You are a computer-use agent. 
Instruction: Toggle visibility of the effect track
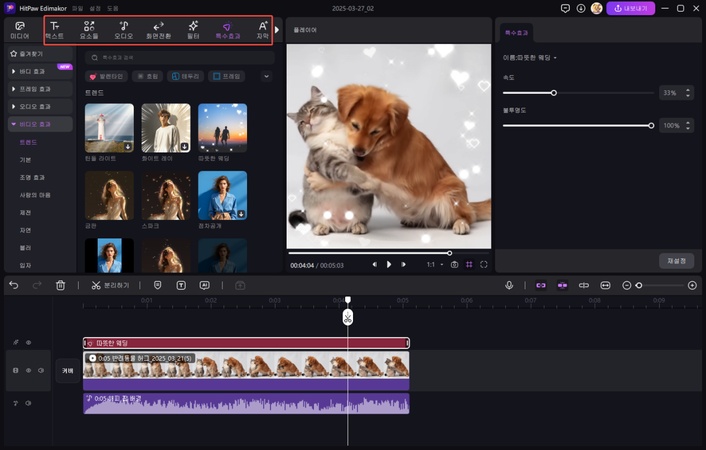coord(28,342)
